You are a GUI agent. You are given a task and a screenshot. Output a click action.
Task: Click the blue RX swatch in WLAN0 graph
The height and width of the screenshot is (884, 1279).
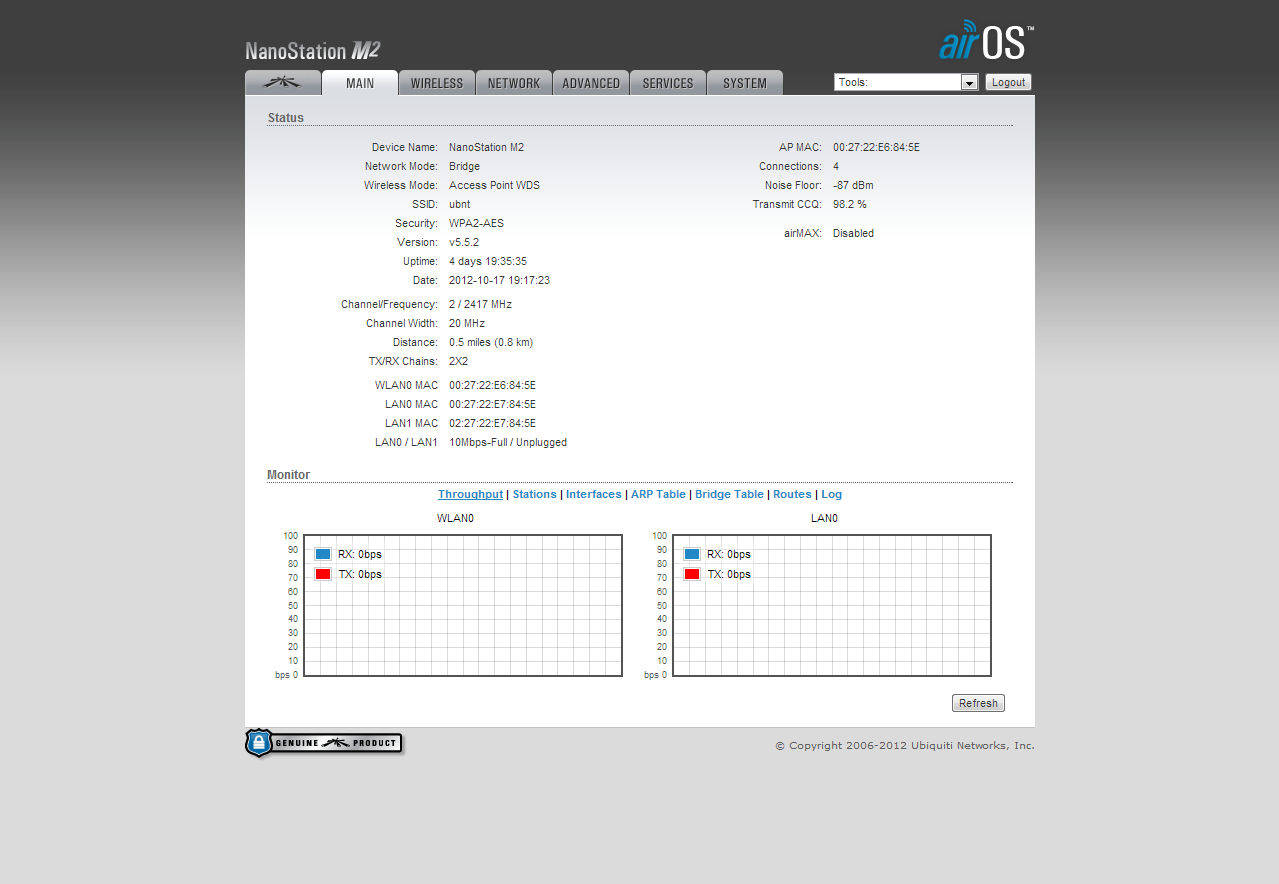click(x=323, y=554)
